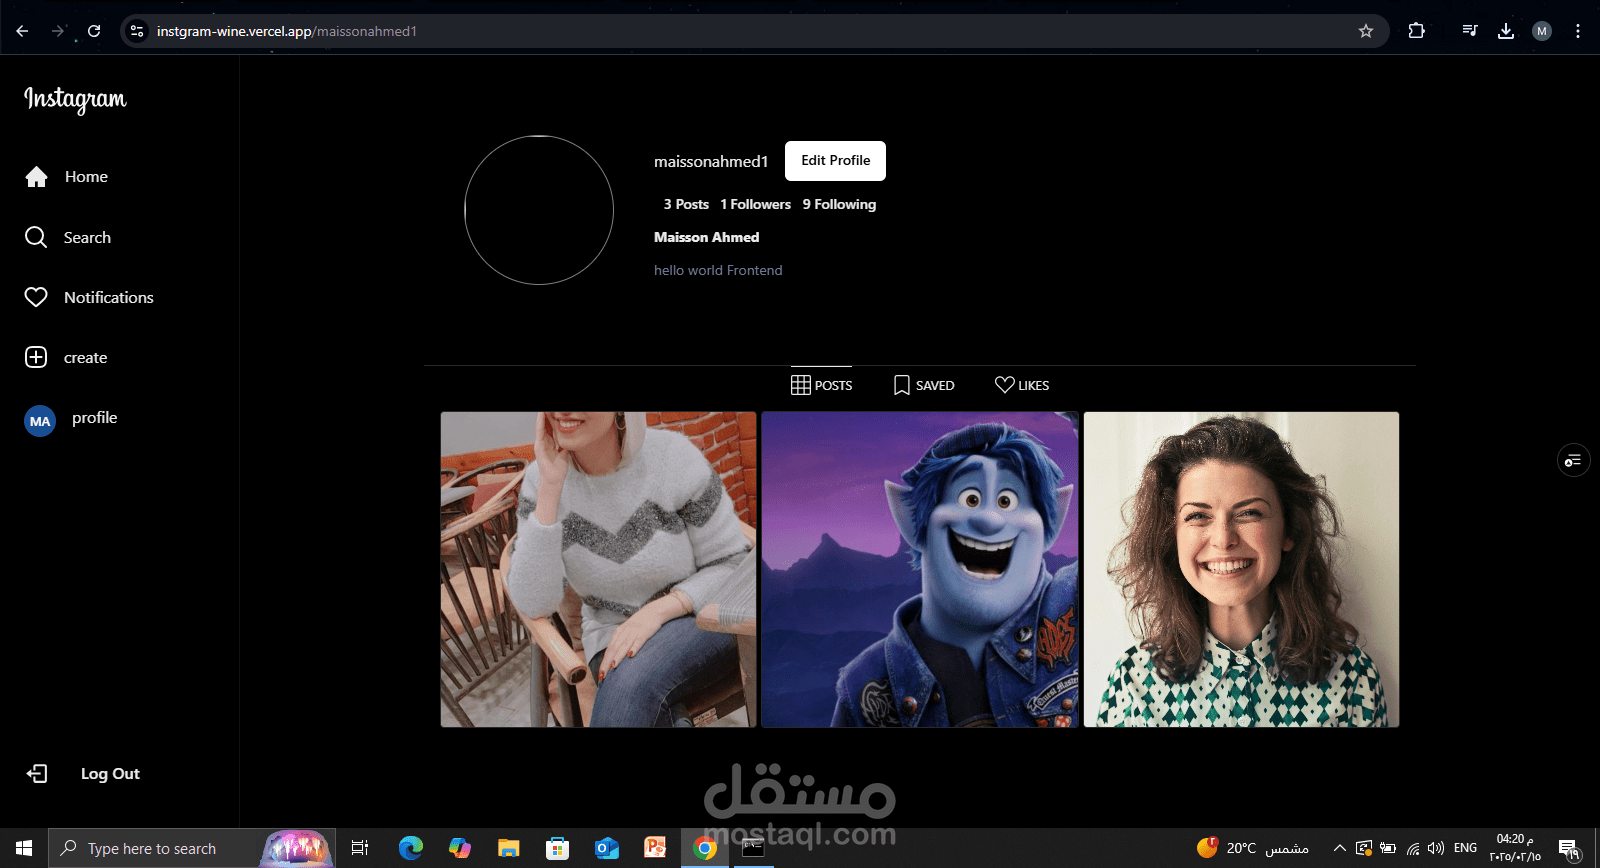This screenshot has width=1600, height=868.
Task: Reload the page with the refresh icon
Action: [x=94, y=31]
